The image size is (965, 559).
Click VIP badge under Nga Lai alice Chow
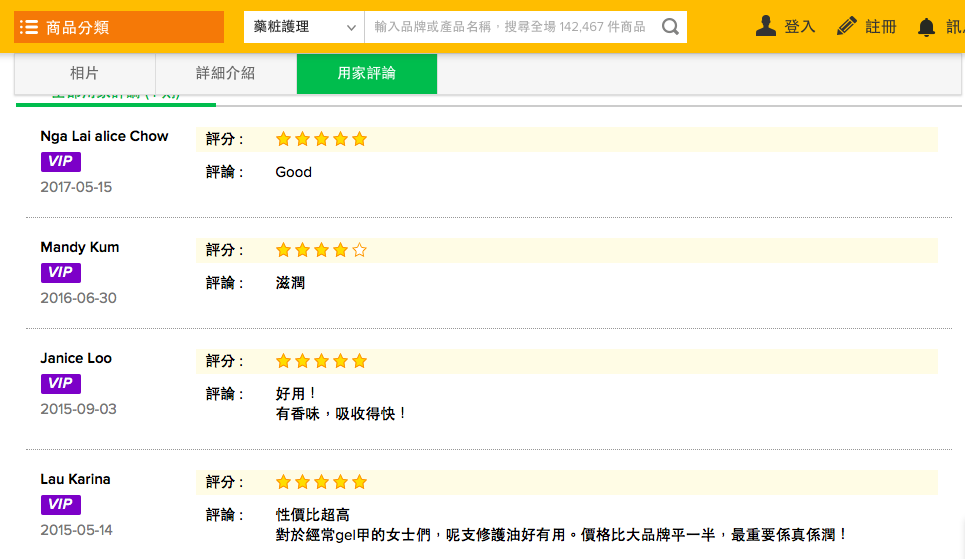tap(60, 162)
